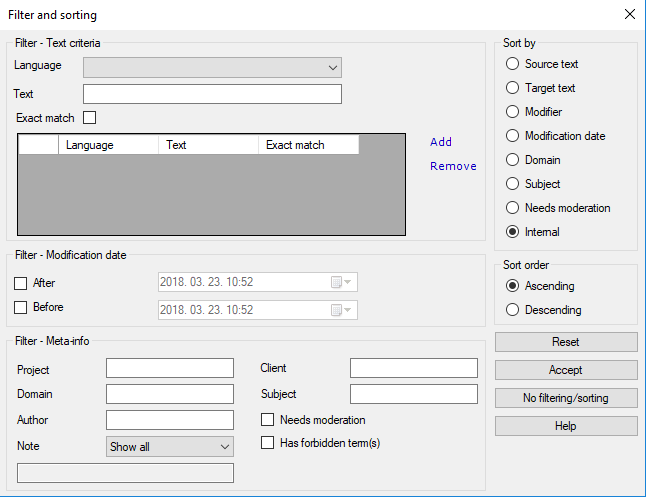Check Has forbidden term(s) checkbox

click(x=267, y=443)
